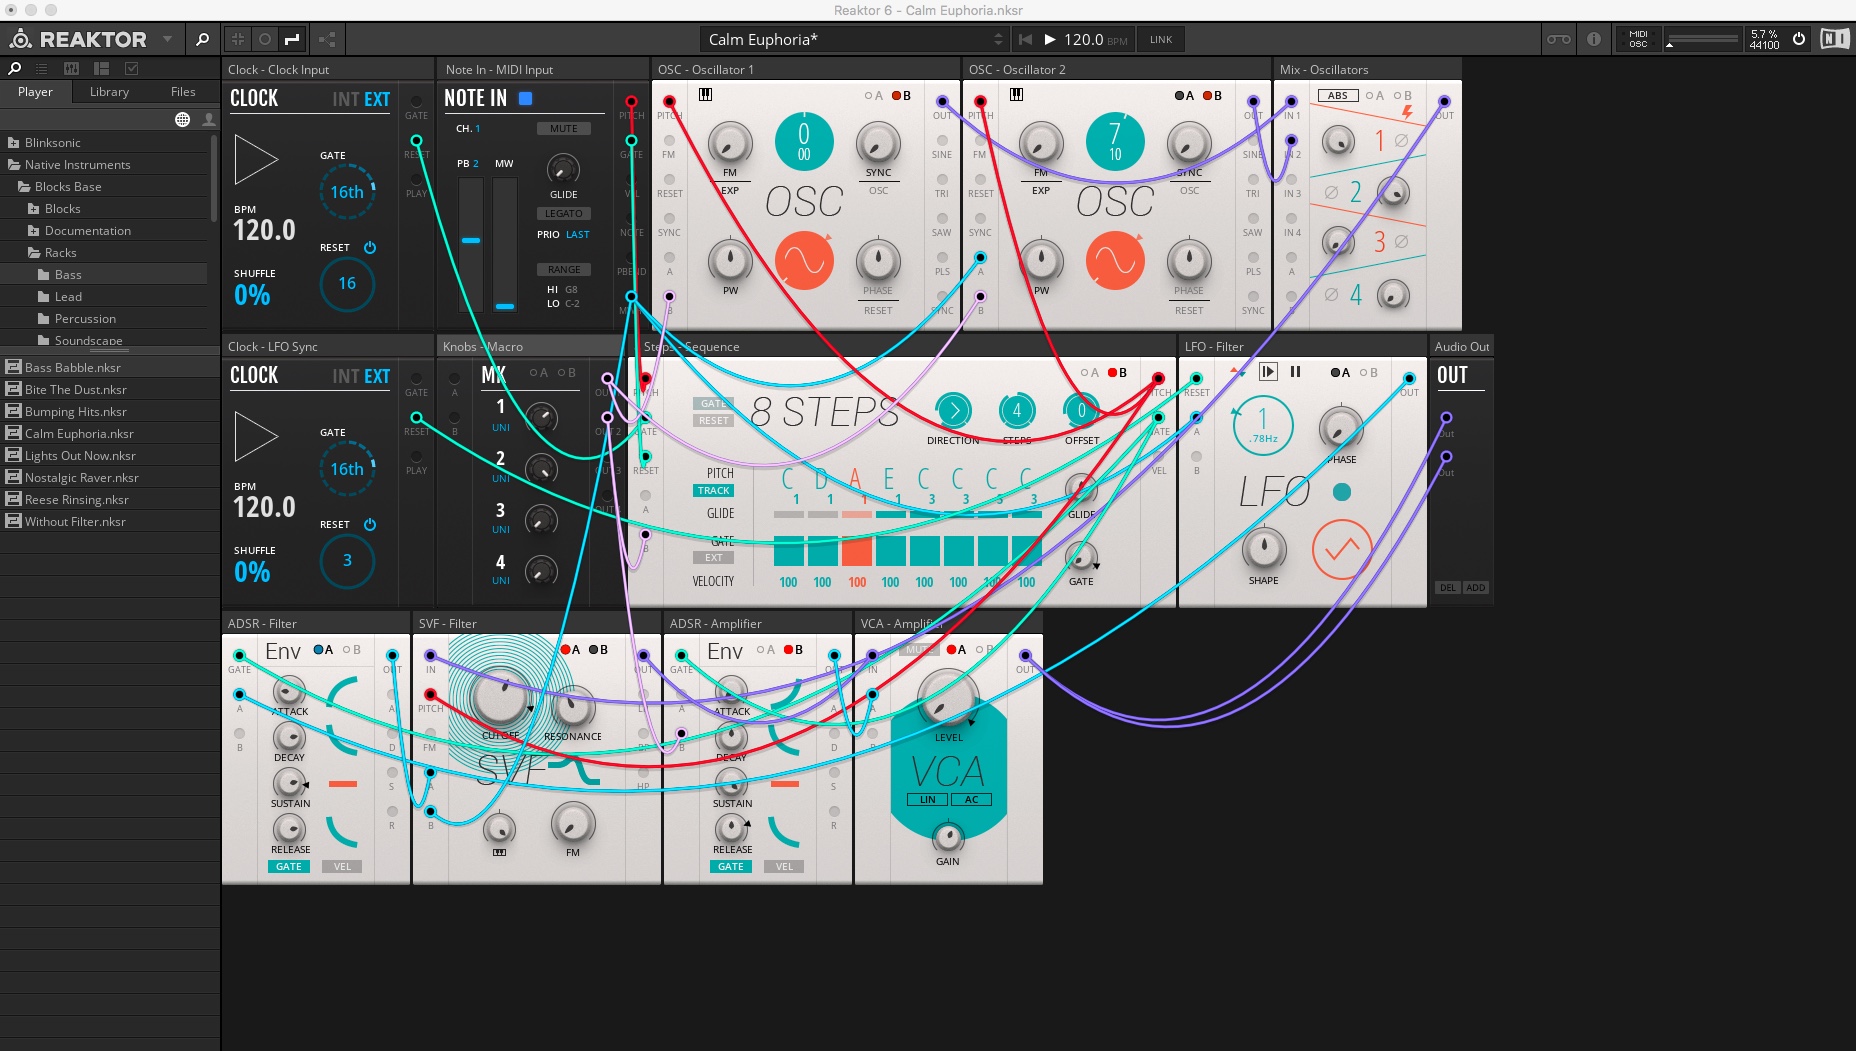
Task: Toggle the audio engine power button
Action: tap(1798, 39)
